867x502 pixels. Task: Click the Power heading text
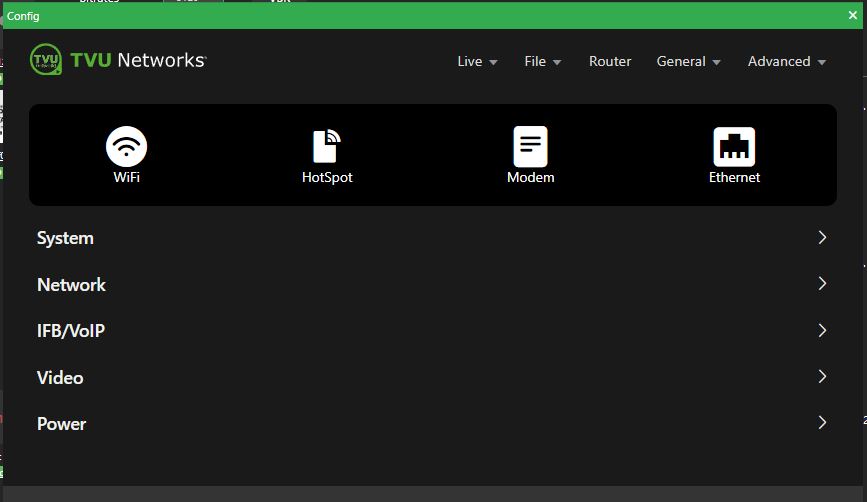61,424
